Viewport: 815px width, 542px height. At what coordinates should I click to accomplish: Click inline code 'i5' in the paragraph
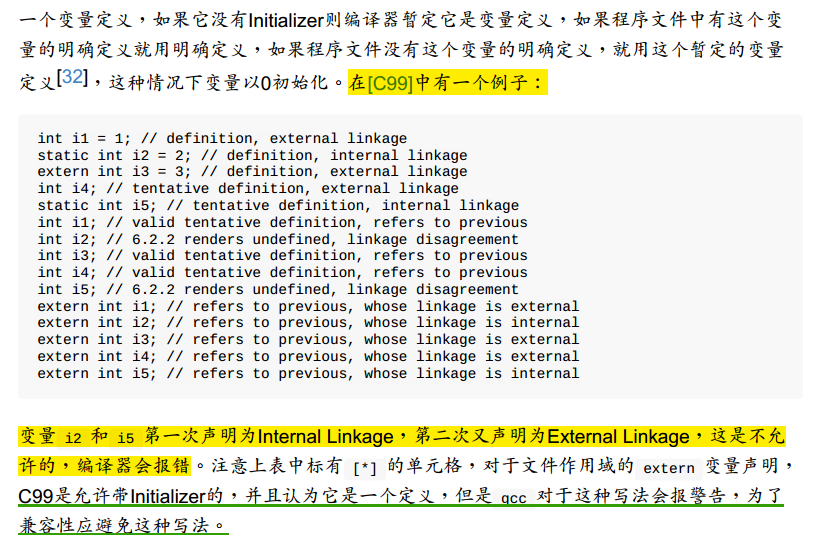[126, 438]
